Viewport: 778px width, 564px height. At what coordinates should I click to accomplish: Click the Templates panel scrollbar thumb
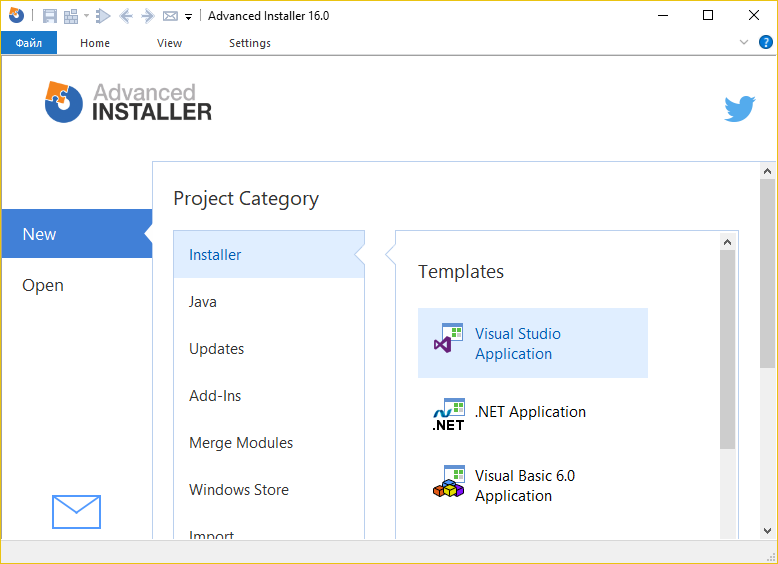coord(727,350)
